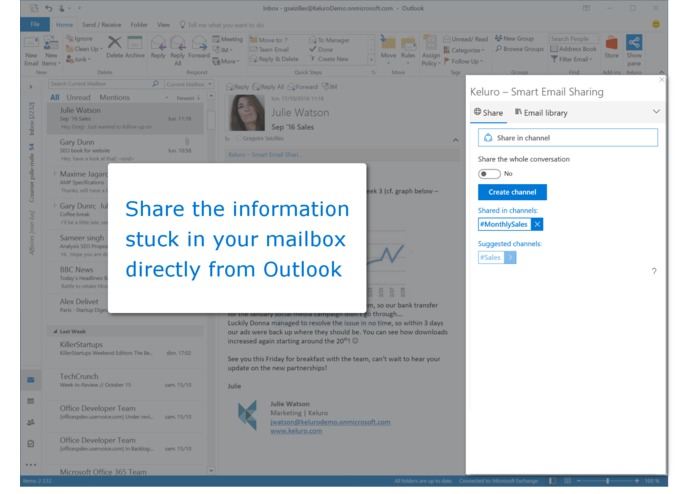
Task: Collapse the Last Week group
Action: click(55, 331)
